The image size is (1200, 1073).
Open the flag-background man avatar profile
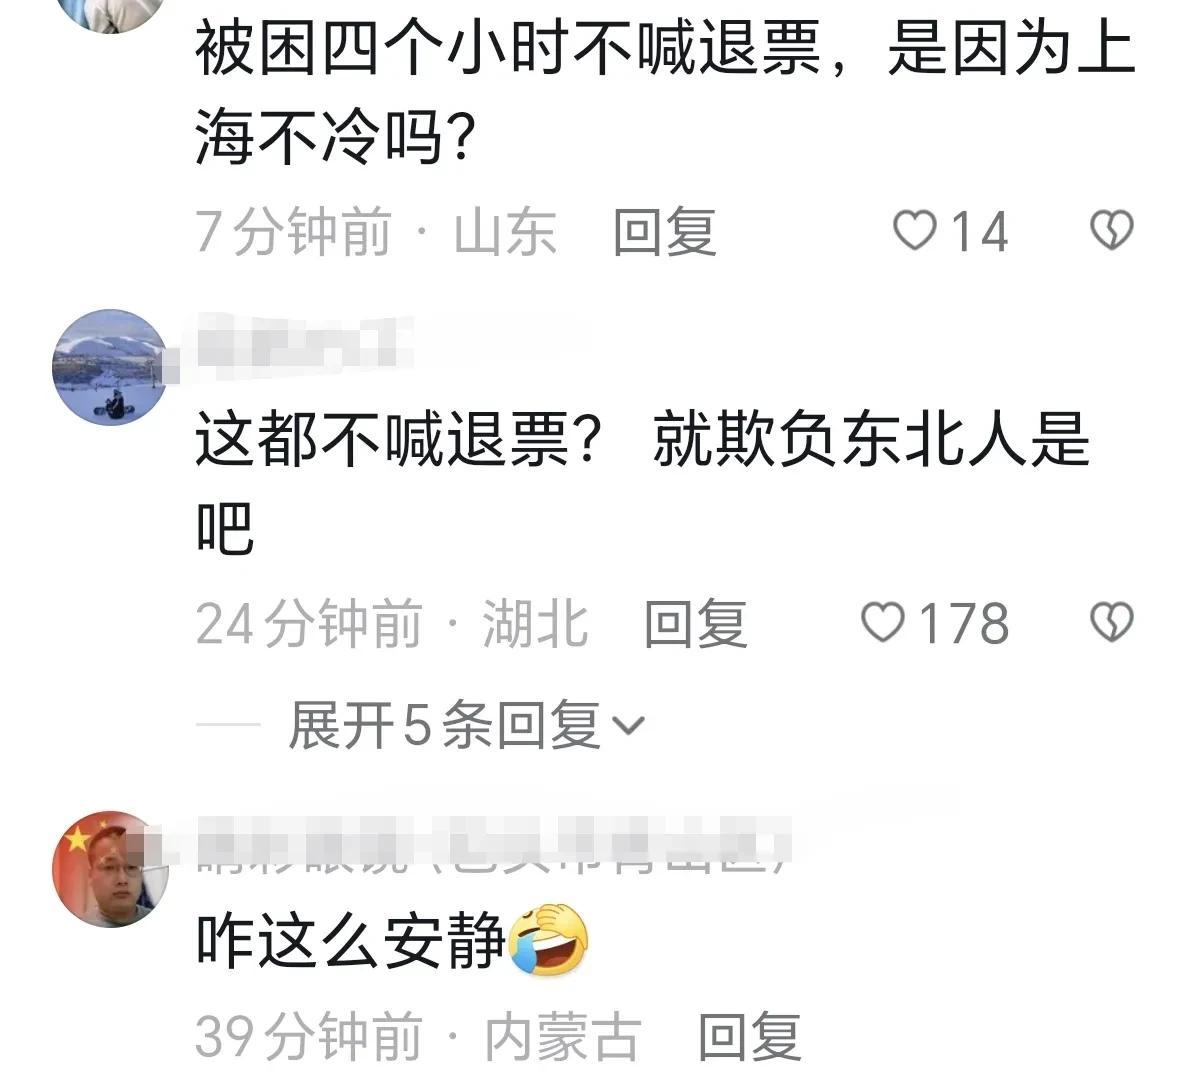[110, 869]
